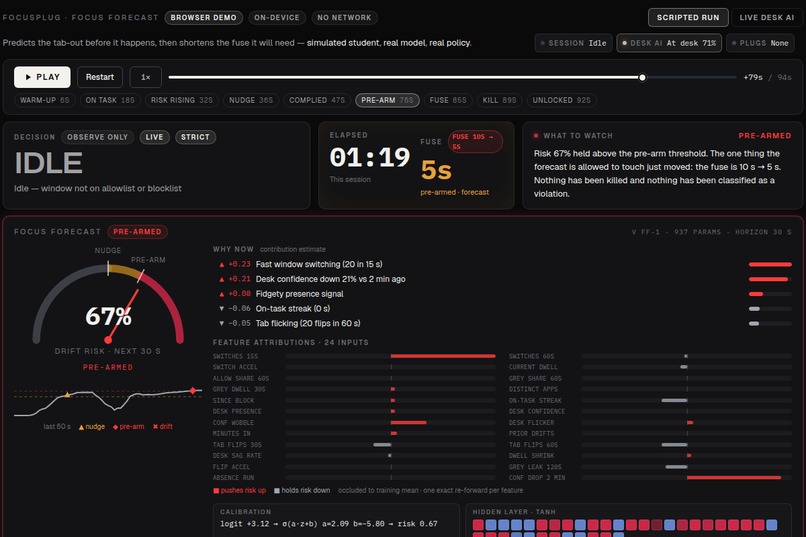Open the PLUGS None status chip
This screenshot has width=806, height=537.
760,43
